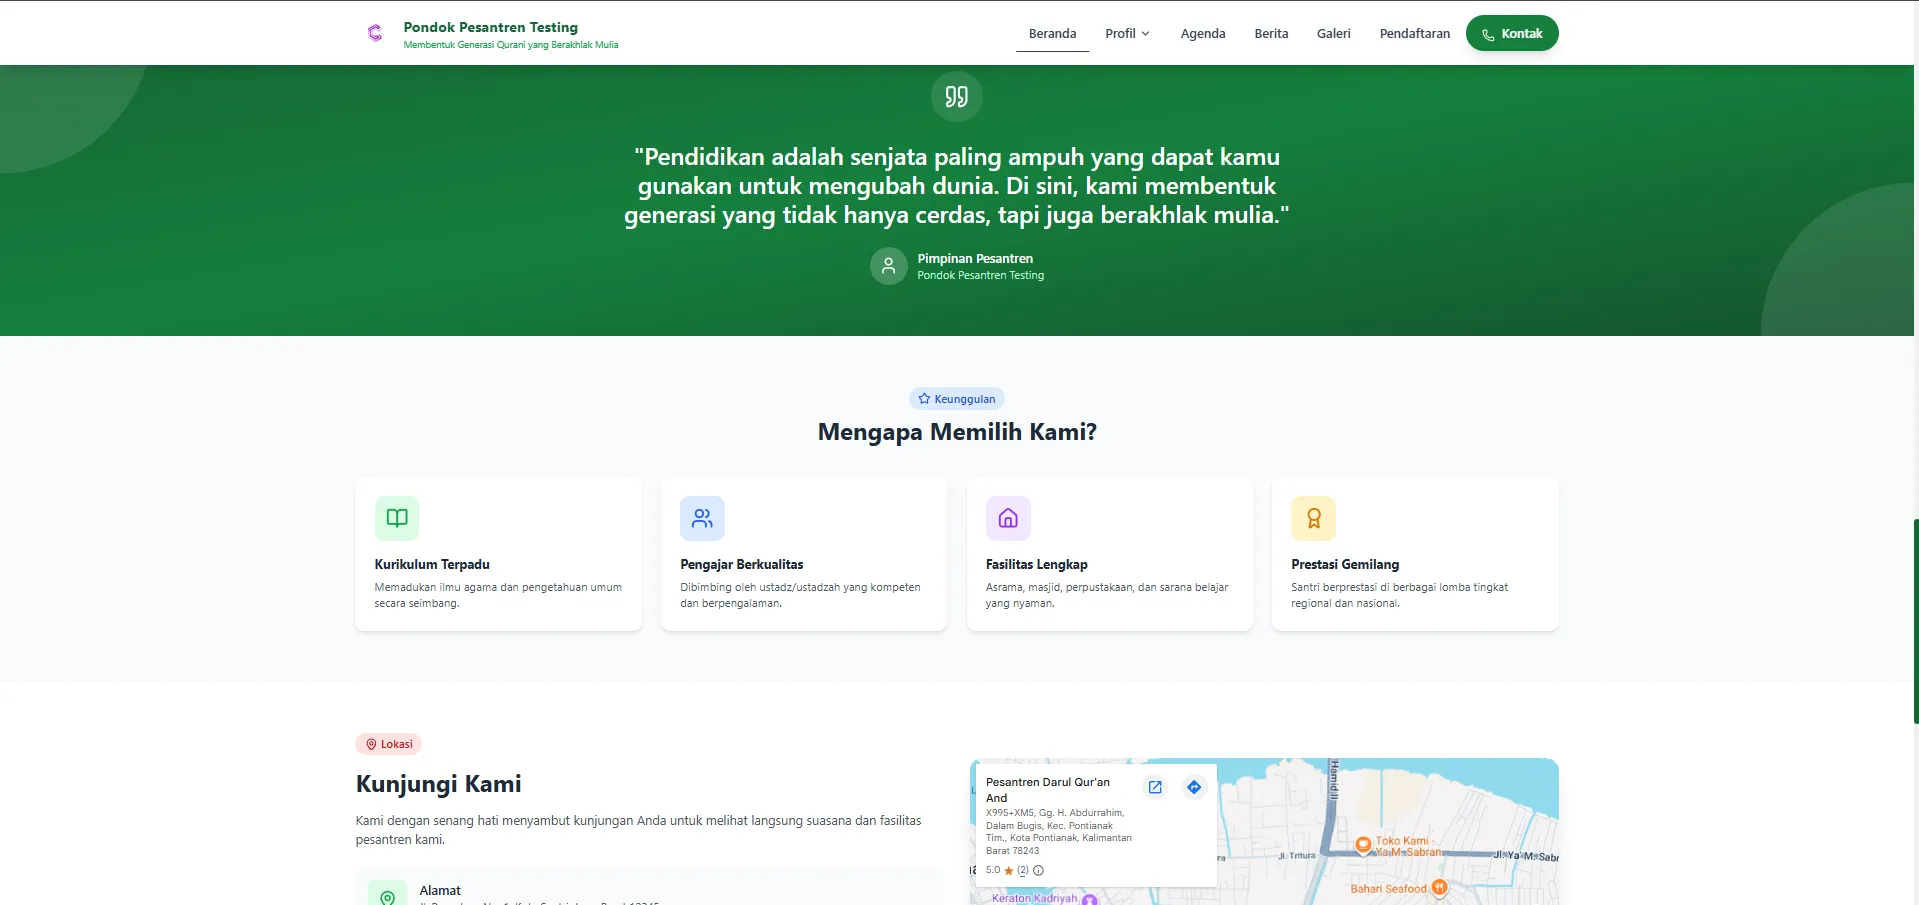Expand the Profil dropdown menu
Viewport: 1919px width, 905px height.
1127,34
